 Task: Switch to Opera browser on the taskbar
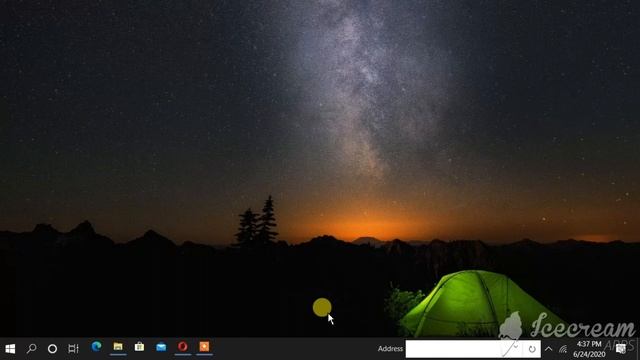[x=182, y=347]
